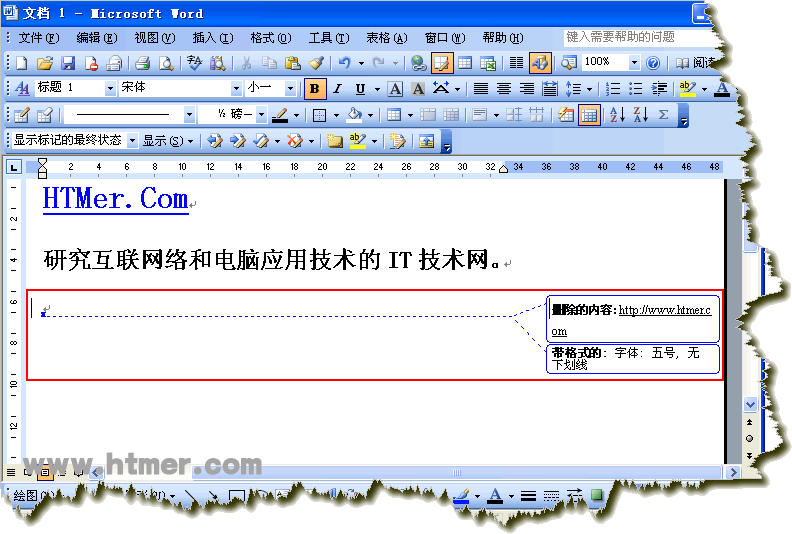
Task: Open the 视图(V) menu
Action: [x=155, y=38]
